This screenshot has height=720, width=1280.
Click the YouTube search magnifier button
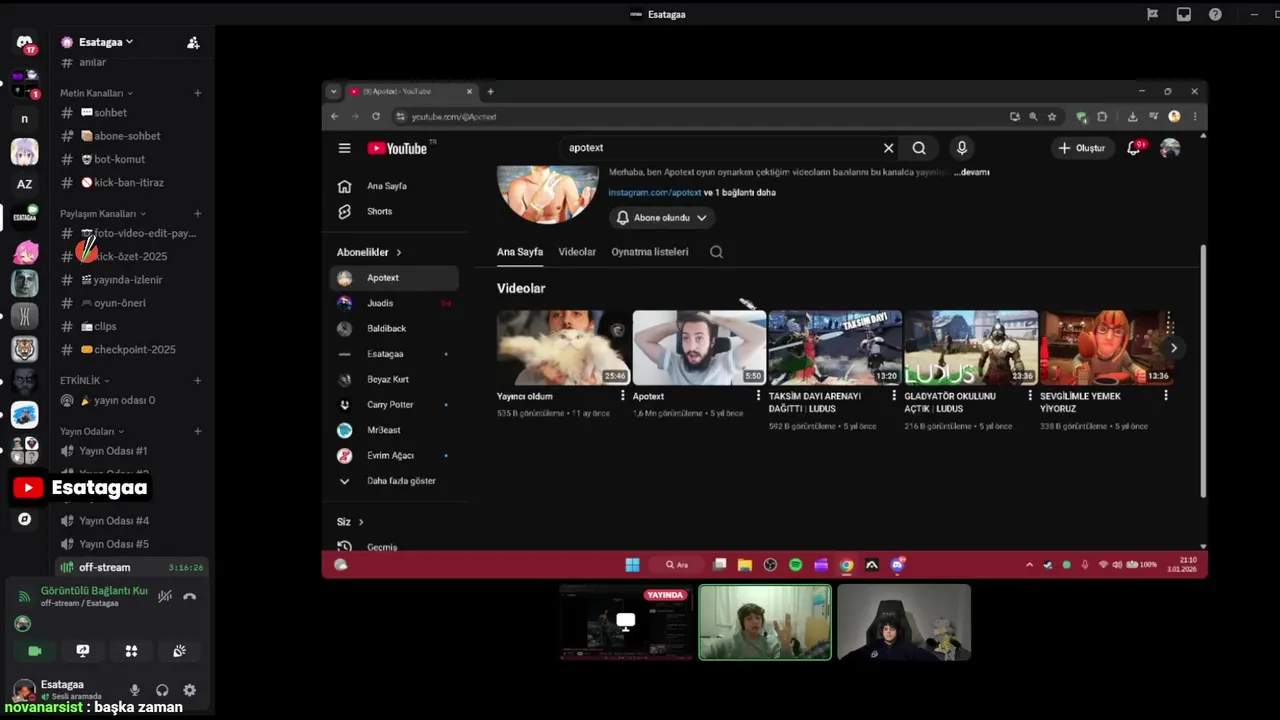click(919, 148)
